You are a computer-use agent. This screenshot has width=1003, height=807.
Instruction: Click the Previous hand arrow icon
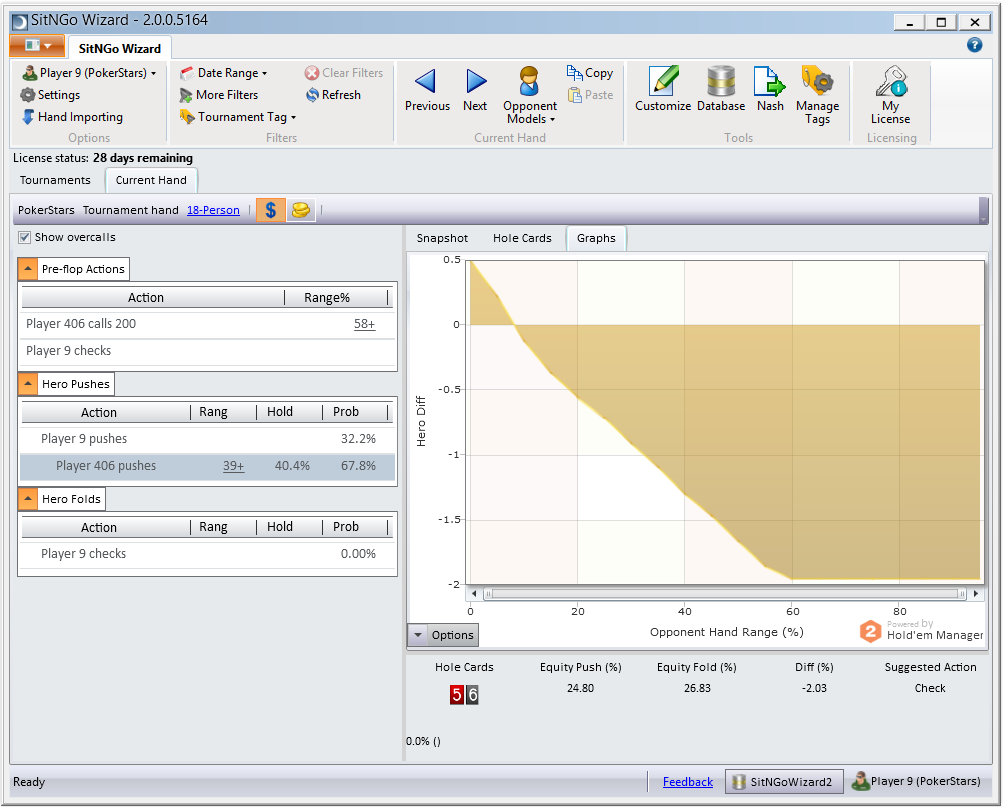(x=426, y=82)
